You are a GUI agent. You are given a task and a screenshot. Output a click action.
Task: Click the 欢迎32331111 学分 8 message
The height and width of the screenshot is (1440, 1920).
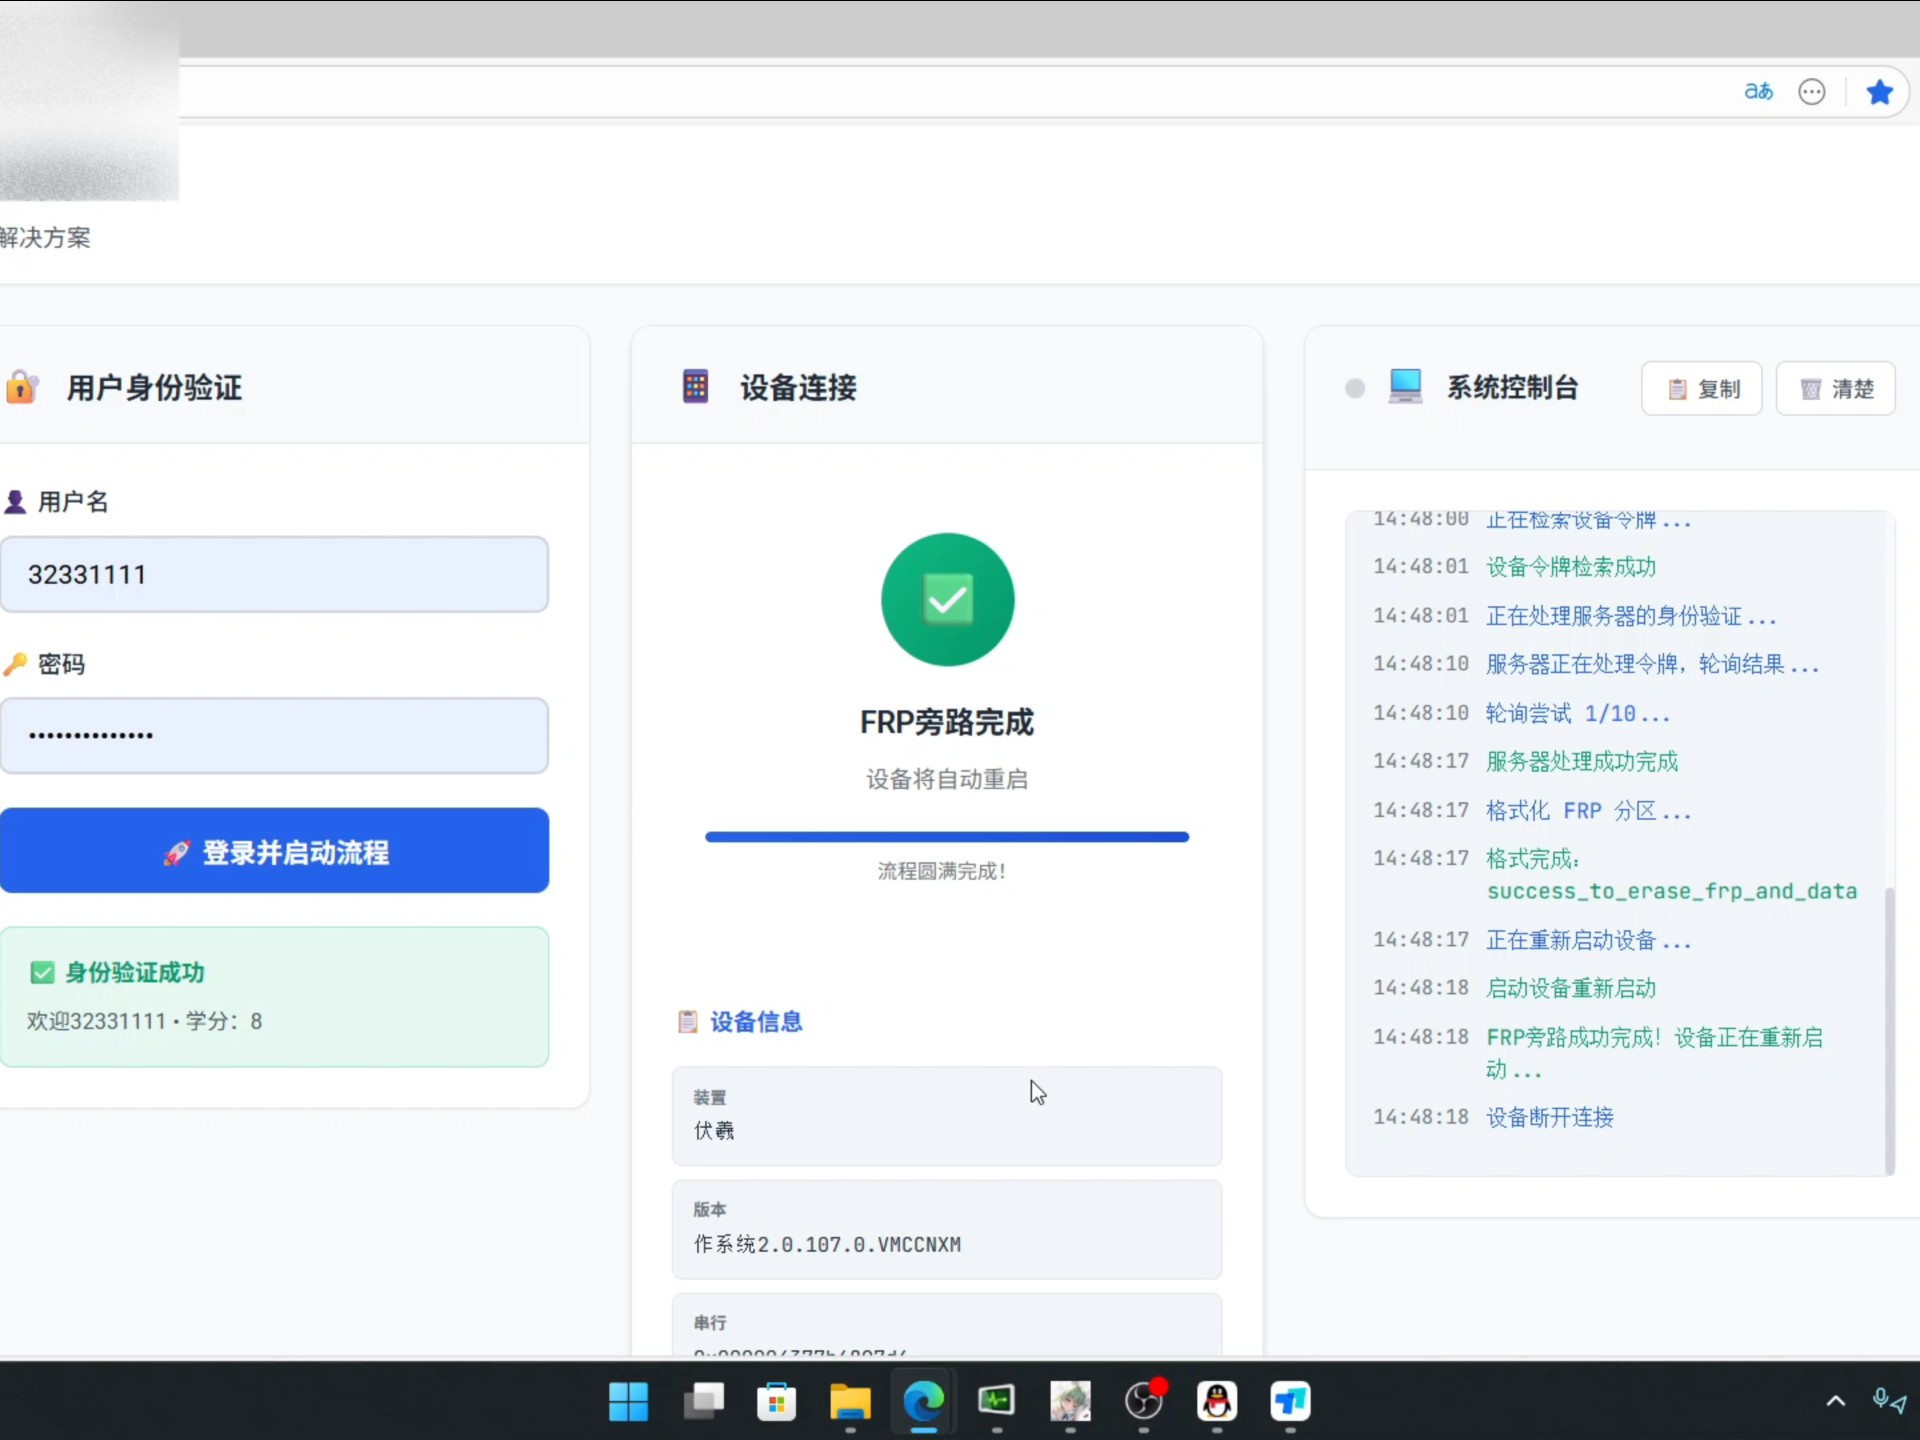[x=145, y=1021]
